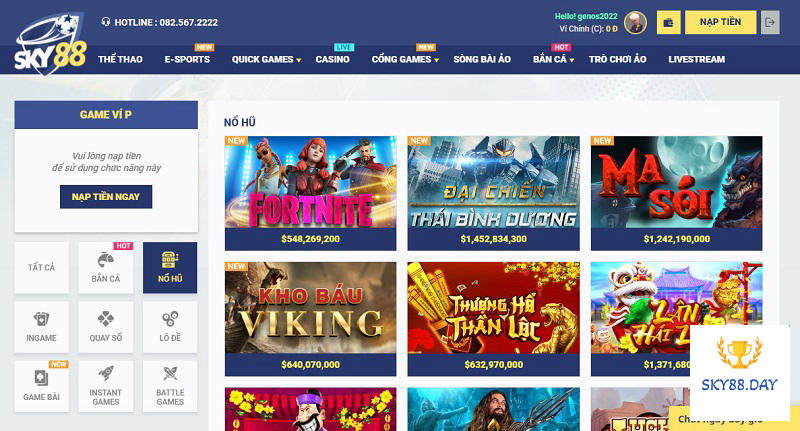Open the Livestream menu item

[x=696, y=59]
